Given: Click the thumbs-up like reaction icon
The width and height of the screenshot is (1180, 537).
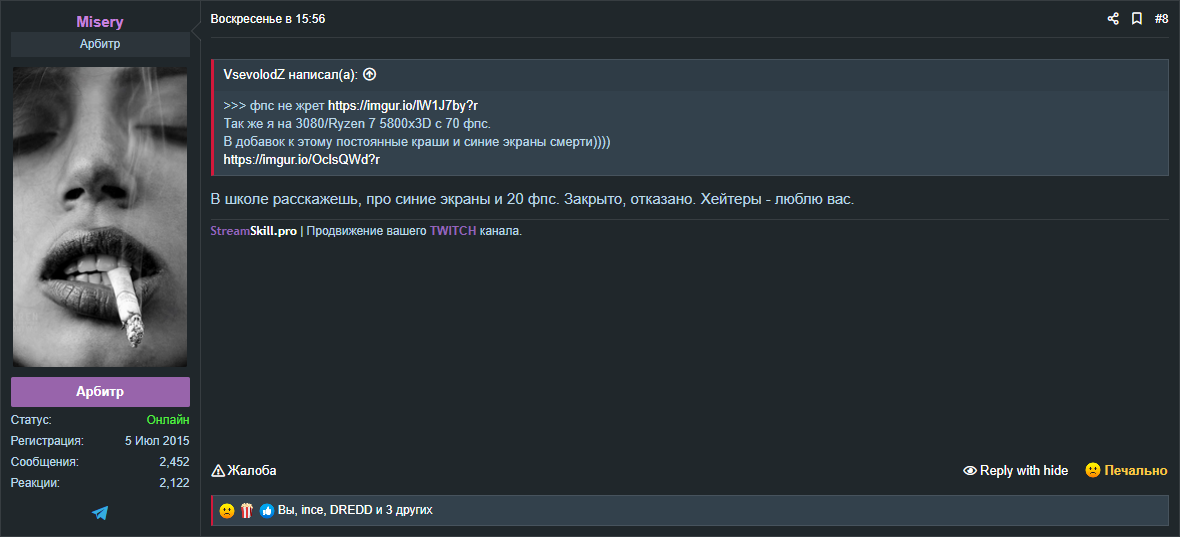Looking at the screenshot, I should coord(266,511).
